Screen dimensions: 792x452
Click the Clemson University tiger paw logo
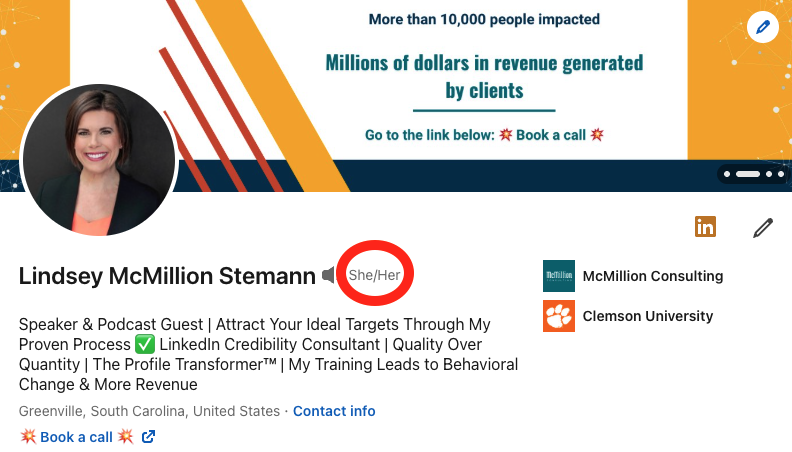point(559,316)
